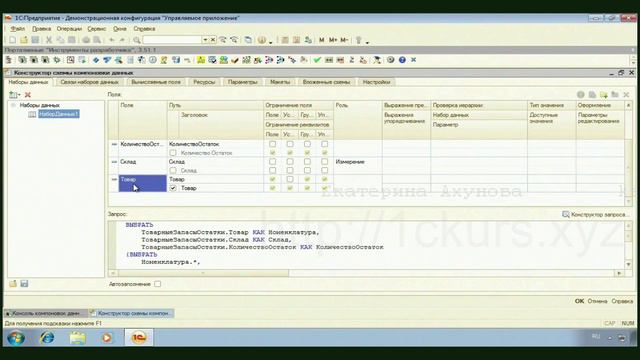Screen dimensions: 640x360
Task: Uncheck the Поле restriction checkbox in Товар row
Action: [x=272, y=179]
